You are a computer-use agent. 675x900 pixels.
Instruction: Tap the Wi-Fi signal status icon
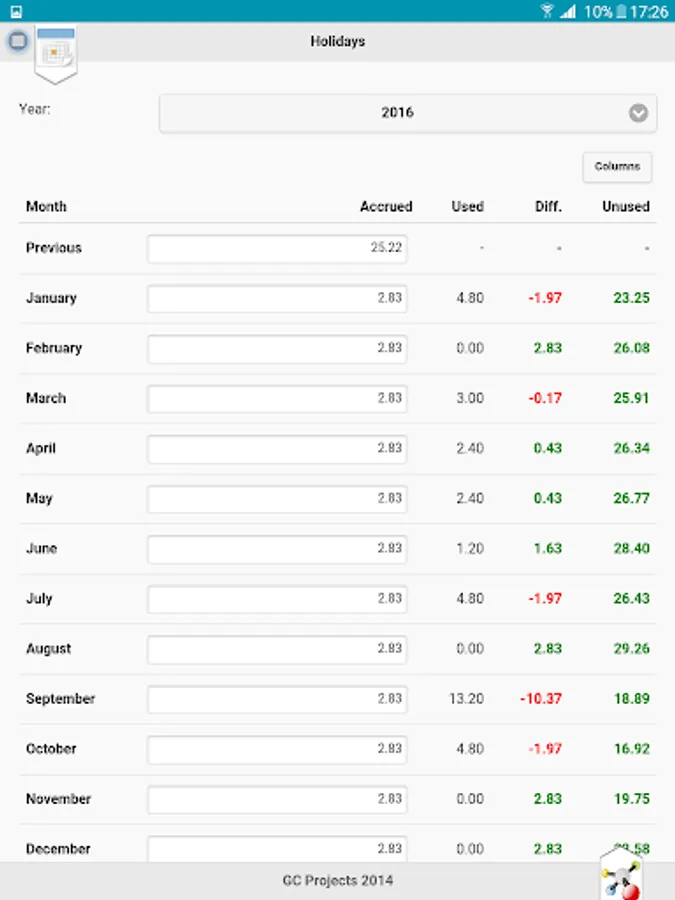coord(546,11)
